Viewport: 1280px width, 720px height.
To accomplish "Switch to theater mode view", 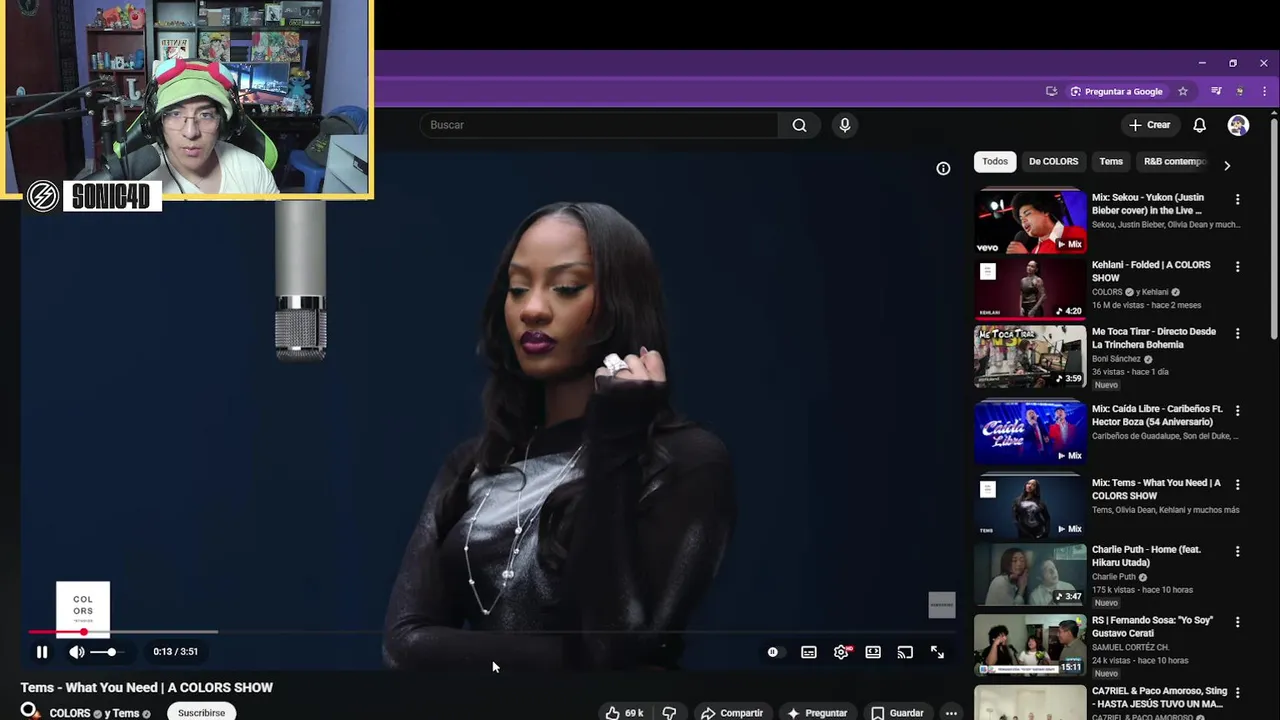I will tap(873, 652).
